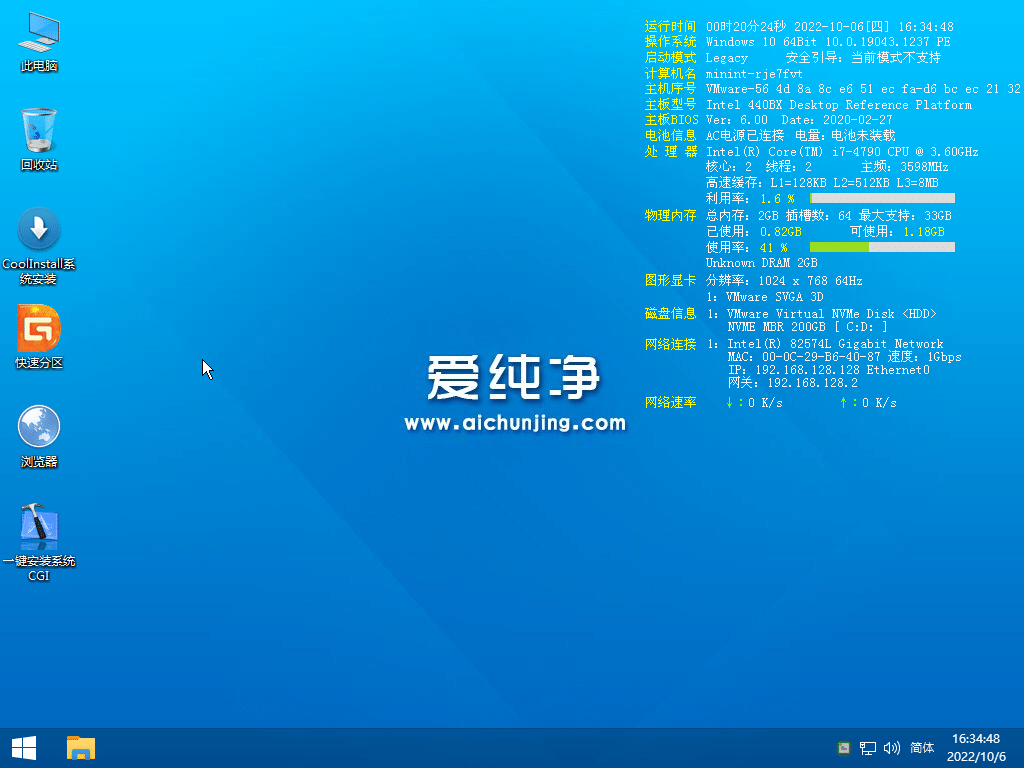Open the volume control speaker icon
The width and height of the screenshot is (1024, 768).
coord(891,747)
